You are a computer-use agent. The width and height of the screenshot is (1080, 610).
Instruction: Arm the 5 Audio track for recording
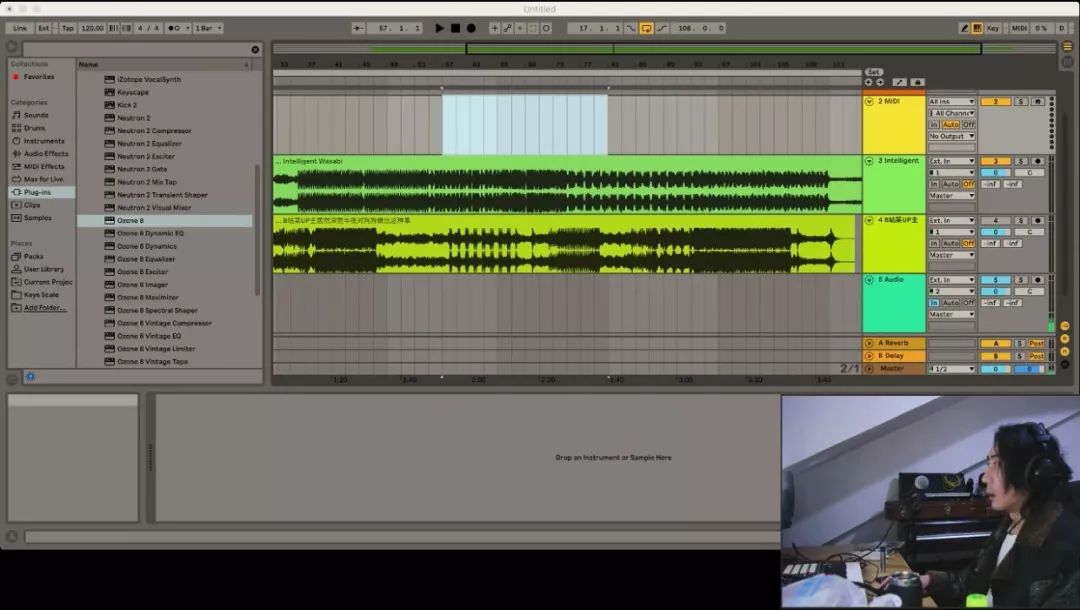point(1037,280)
